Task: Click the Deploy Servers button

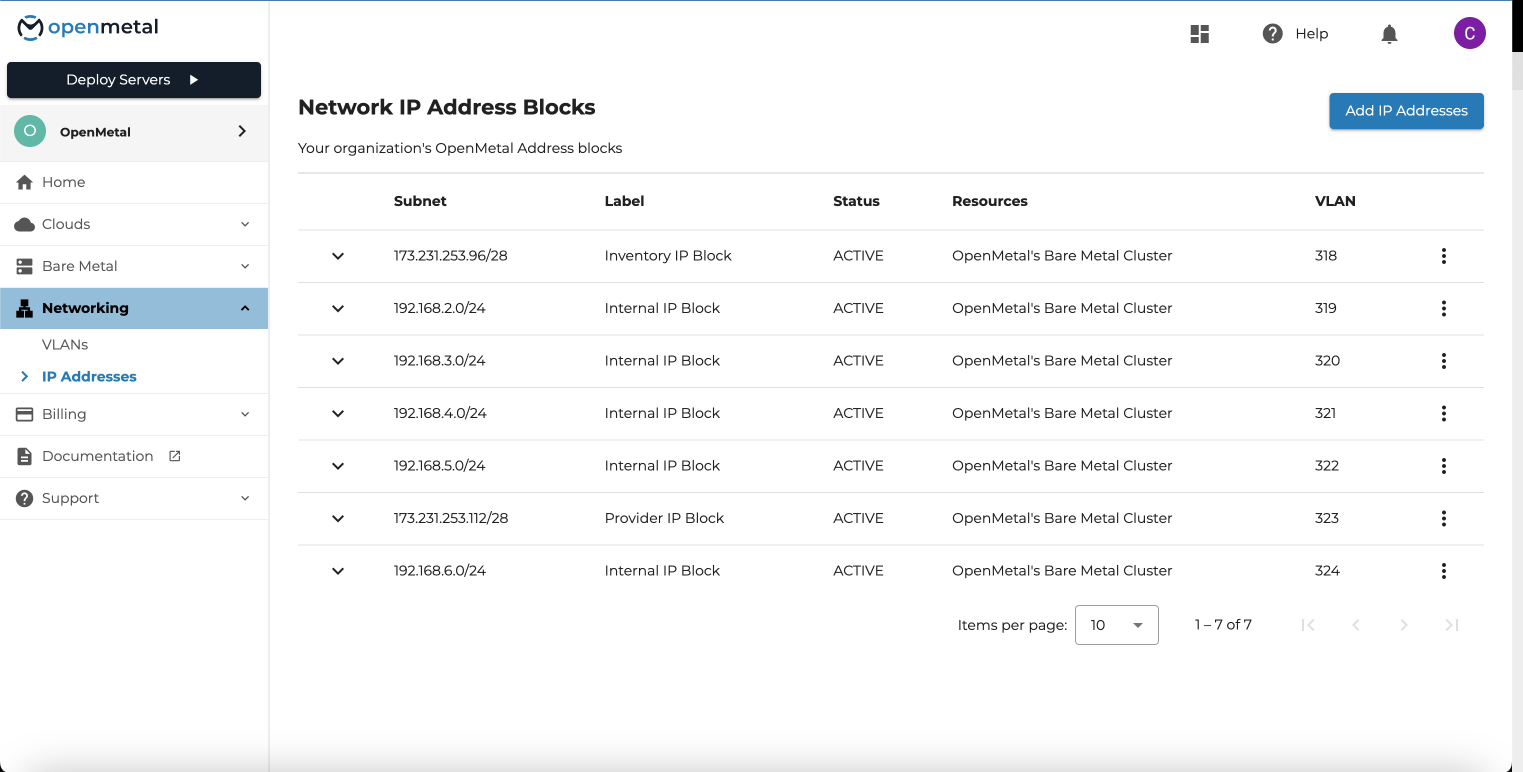Action: 133,80
